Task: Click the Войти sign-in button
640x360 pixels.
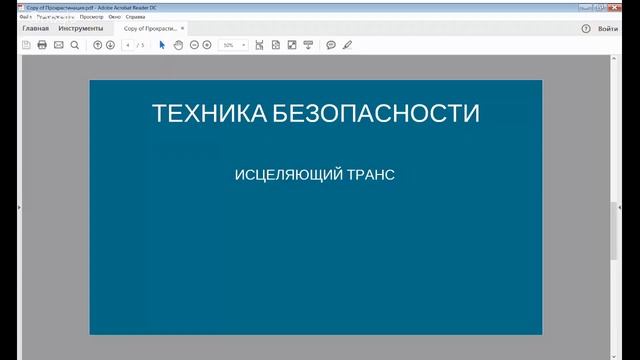Action: 608,29
